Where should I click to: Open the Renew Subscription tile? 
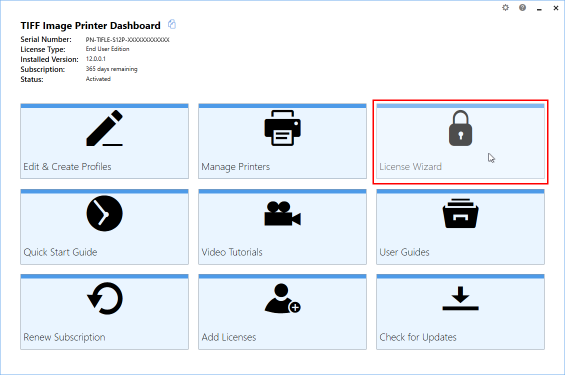pyautogui.click(x=104, y=312)
